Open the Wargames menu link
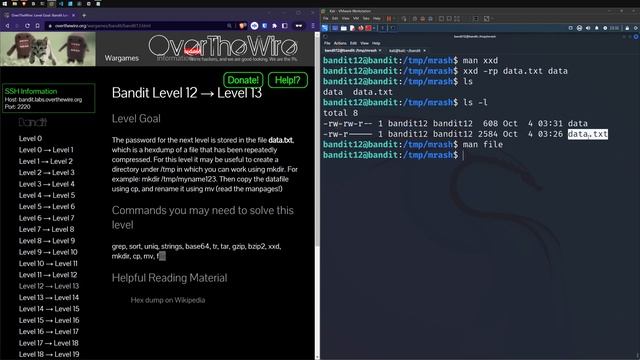Viewport: 640px width, 360px height. point(122,58)
